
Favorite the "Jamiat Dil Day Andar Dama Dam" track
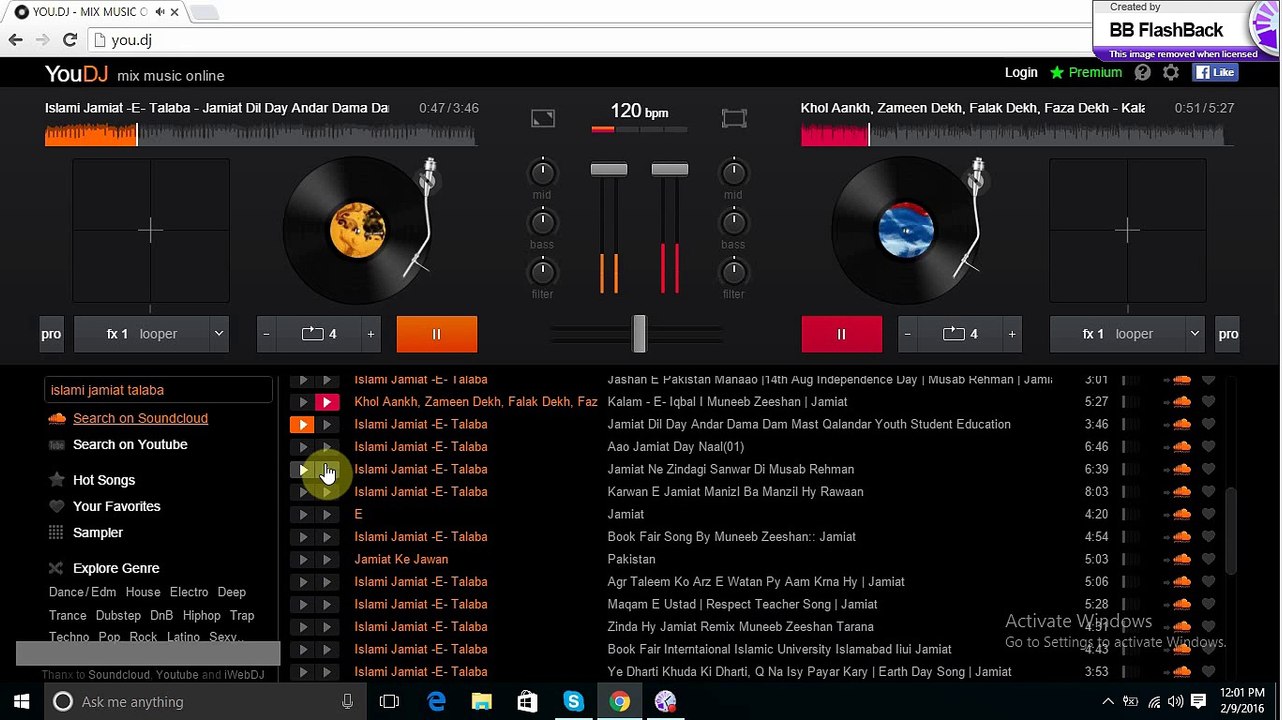tap(1208, 424)
